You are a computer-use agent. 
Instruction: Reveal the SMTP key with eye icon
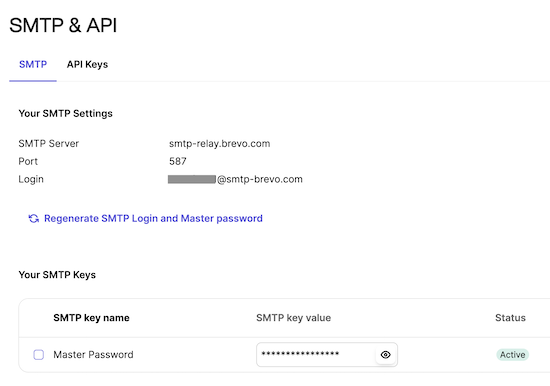point(385,355)
